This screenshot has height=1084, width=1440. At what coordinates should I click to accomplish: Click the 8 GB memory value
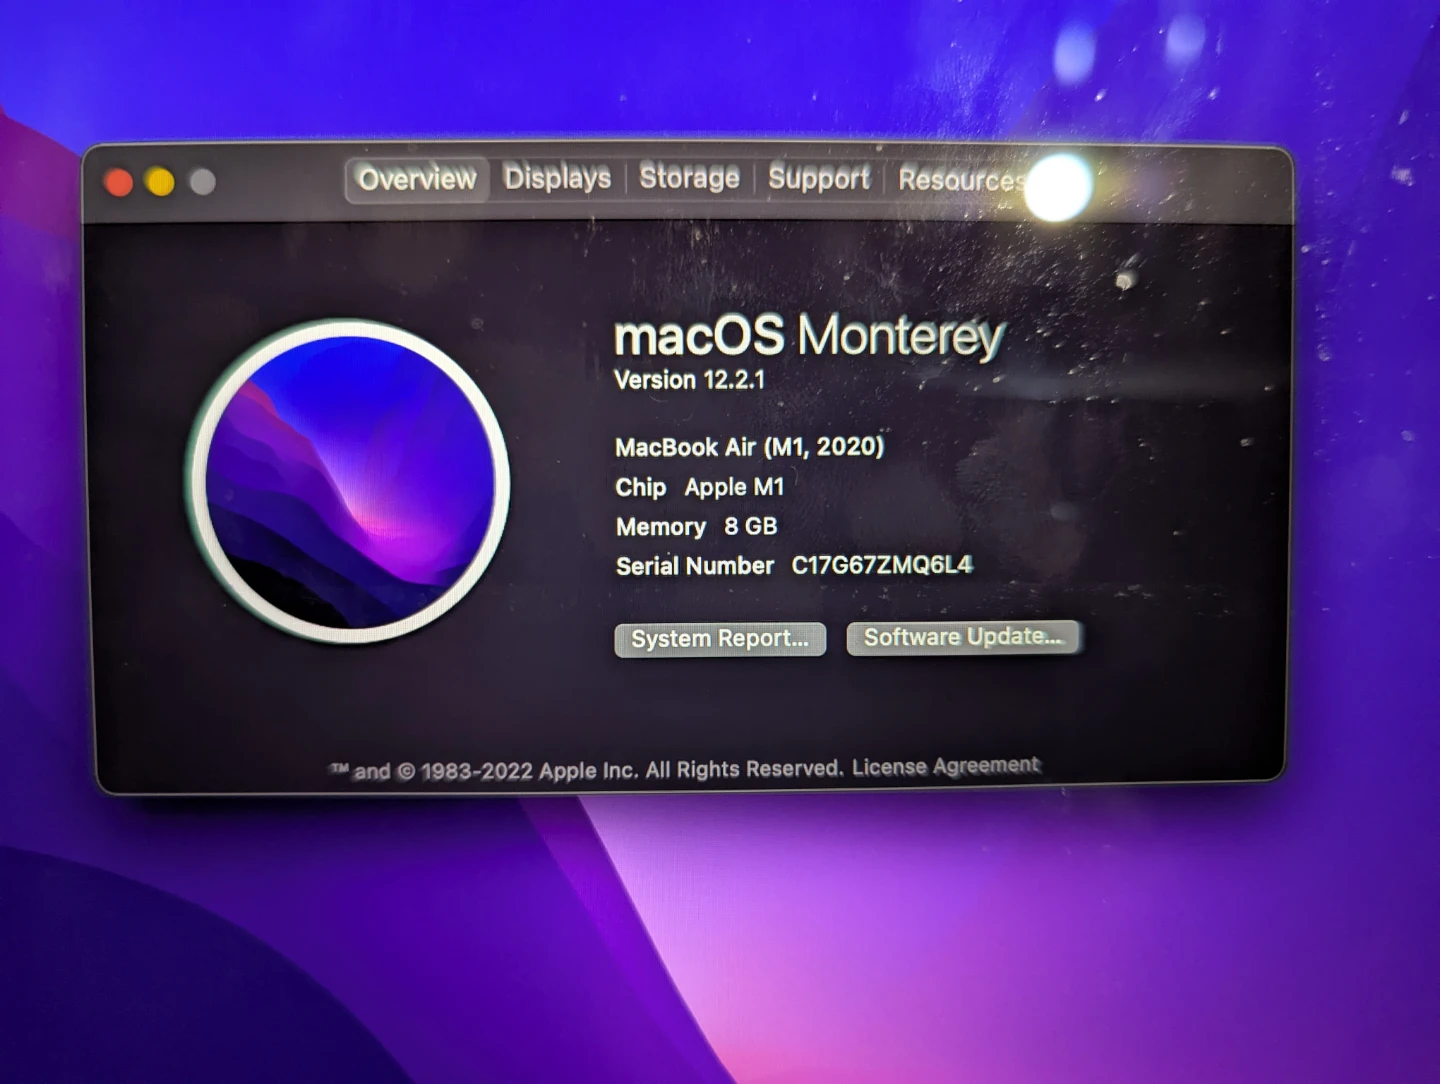750,526
